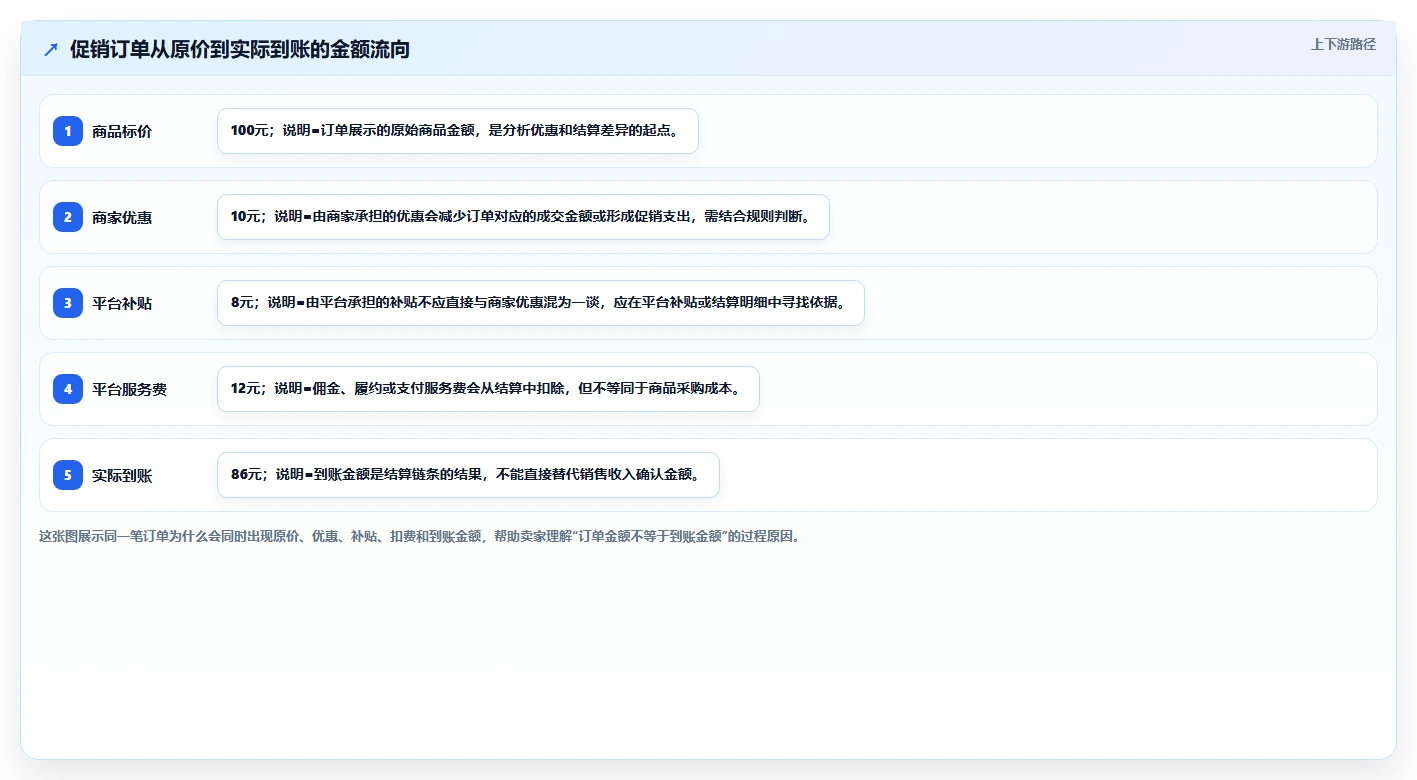Select the 商品标价 label
Screen dimensions: 1417x780
point(122,131)
